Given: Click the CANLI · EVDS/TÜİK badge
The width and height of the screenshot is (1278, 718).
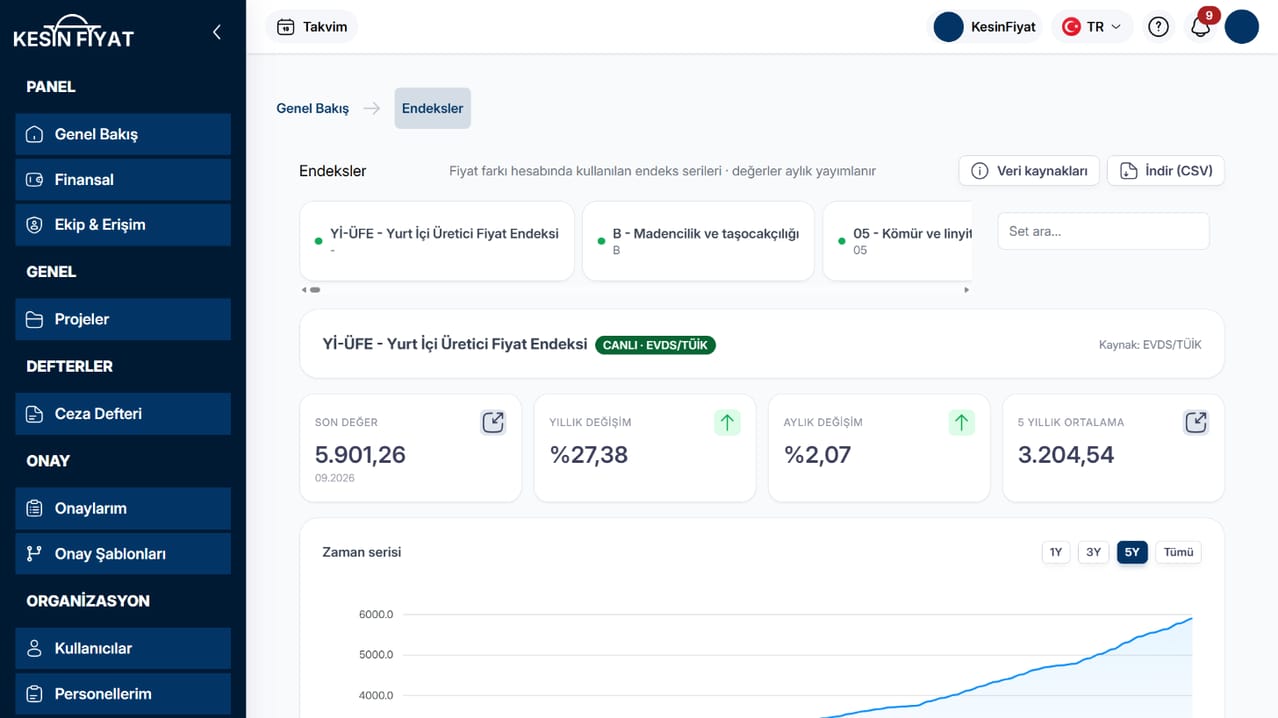Looking at the screenshot, I should 655,345.
